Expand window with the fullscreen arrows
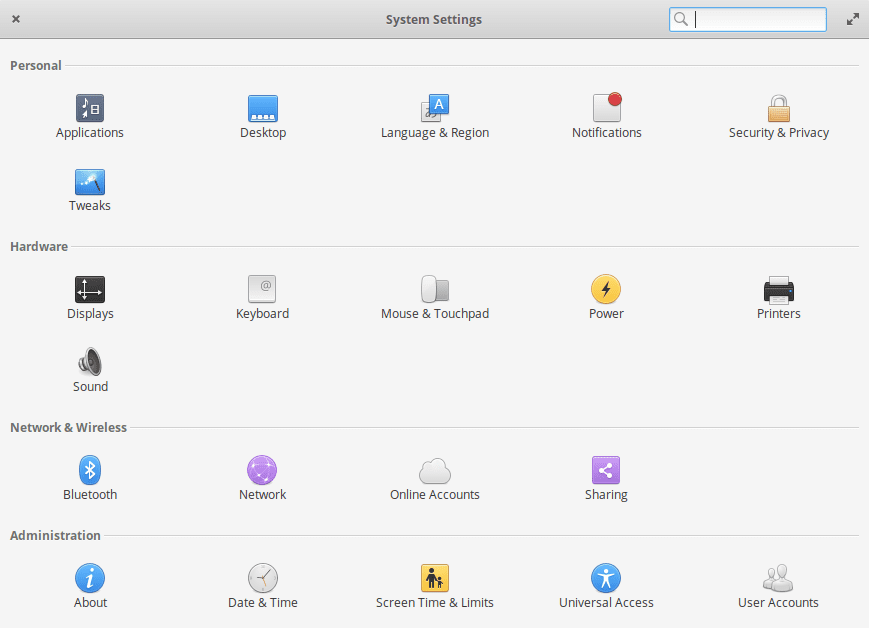Screen dimensions: 869x628 point(852,18)
